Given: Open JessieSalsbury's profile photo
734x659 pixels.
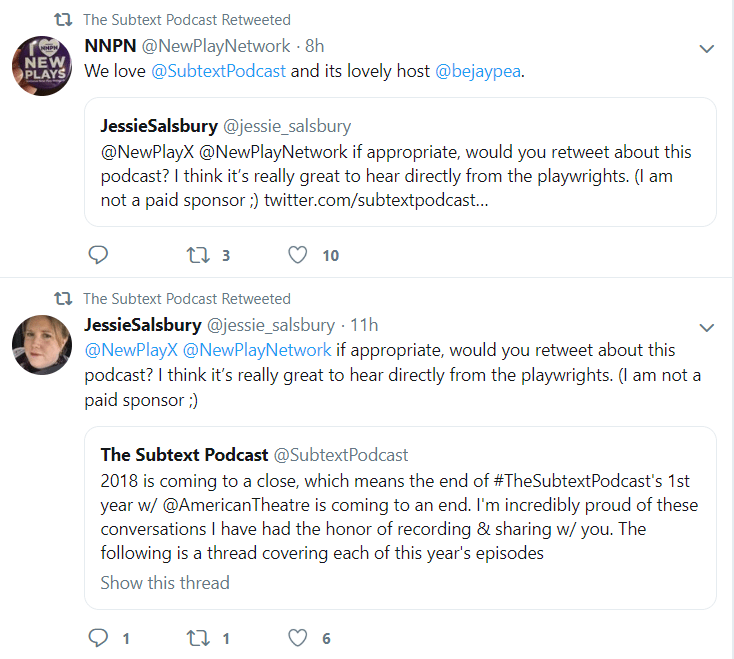Looking at the screenshot, I should tap(41, 344).
